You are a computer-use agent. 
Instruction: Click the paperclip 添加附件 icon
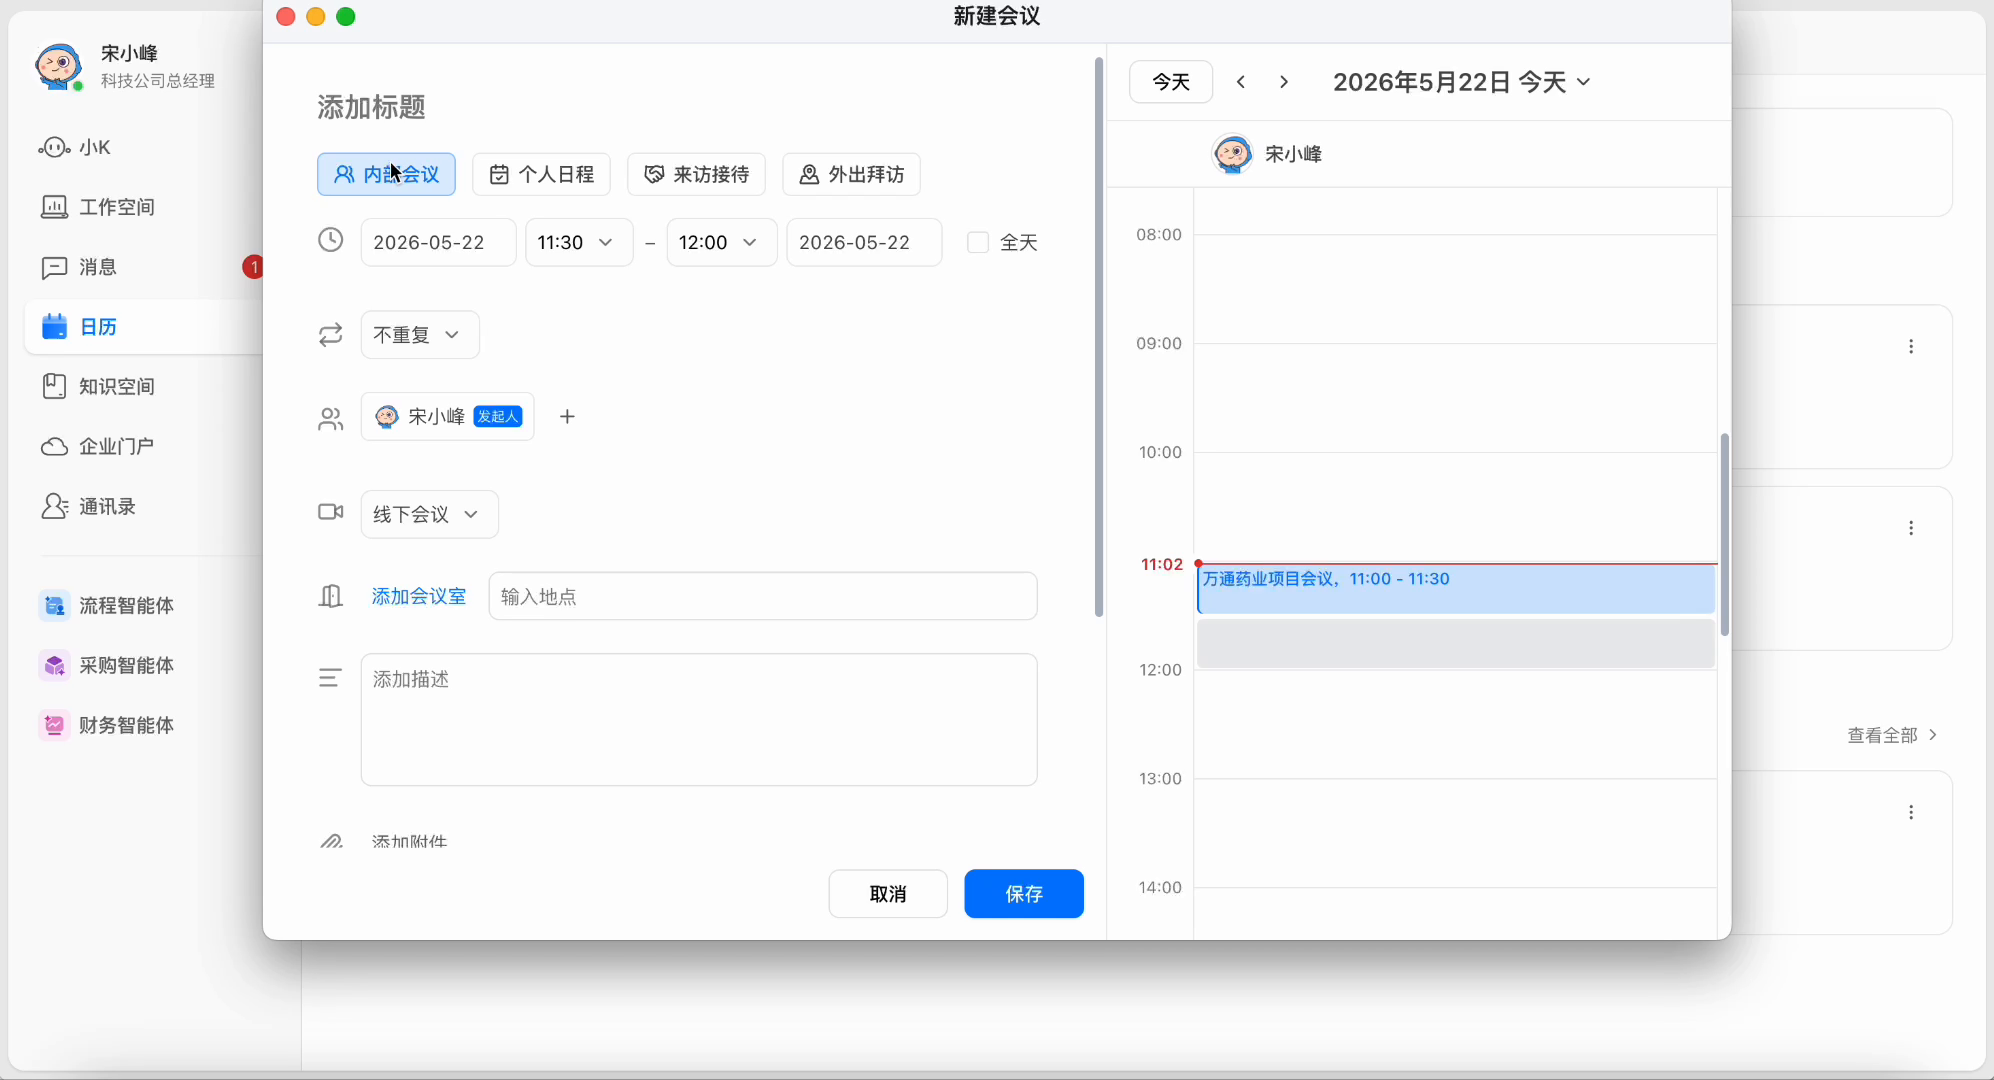point(331,841)
